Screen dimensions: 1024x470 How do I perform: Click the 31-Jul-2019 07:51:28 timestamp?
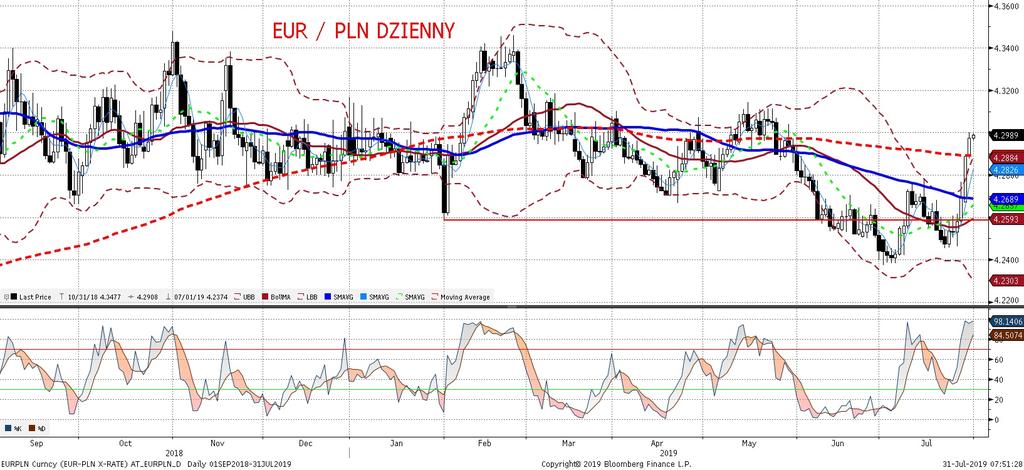tap(980, 464)
